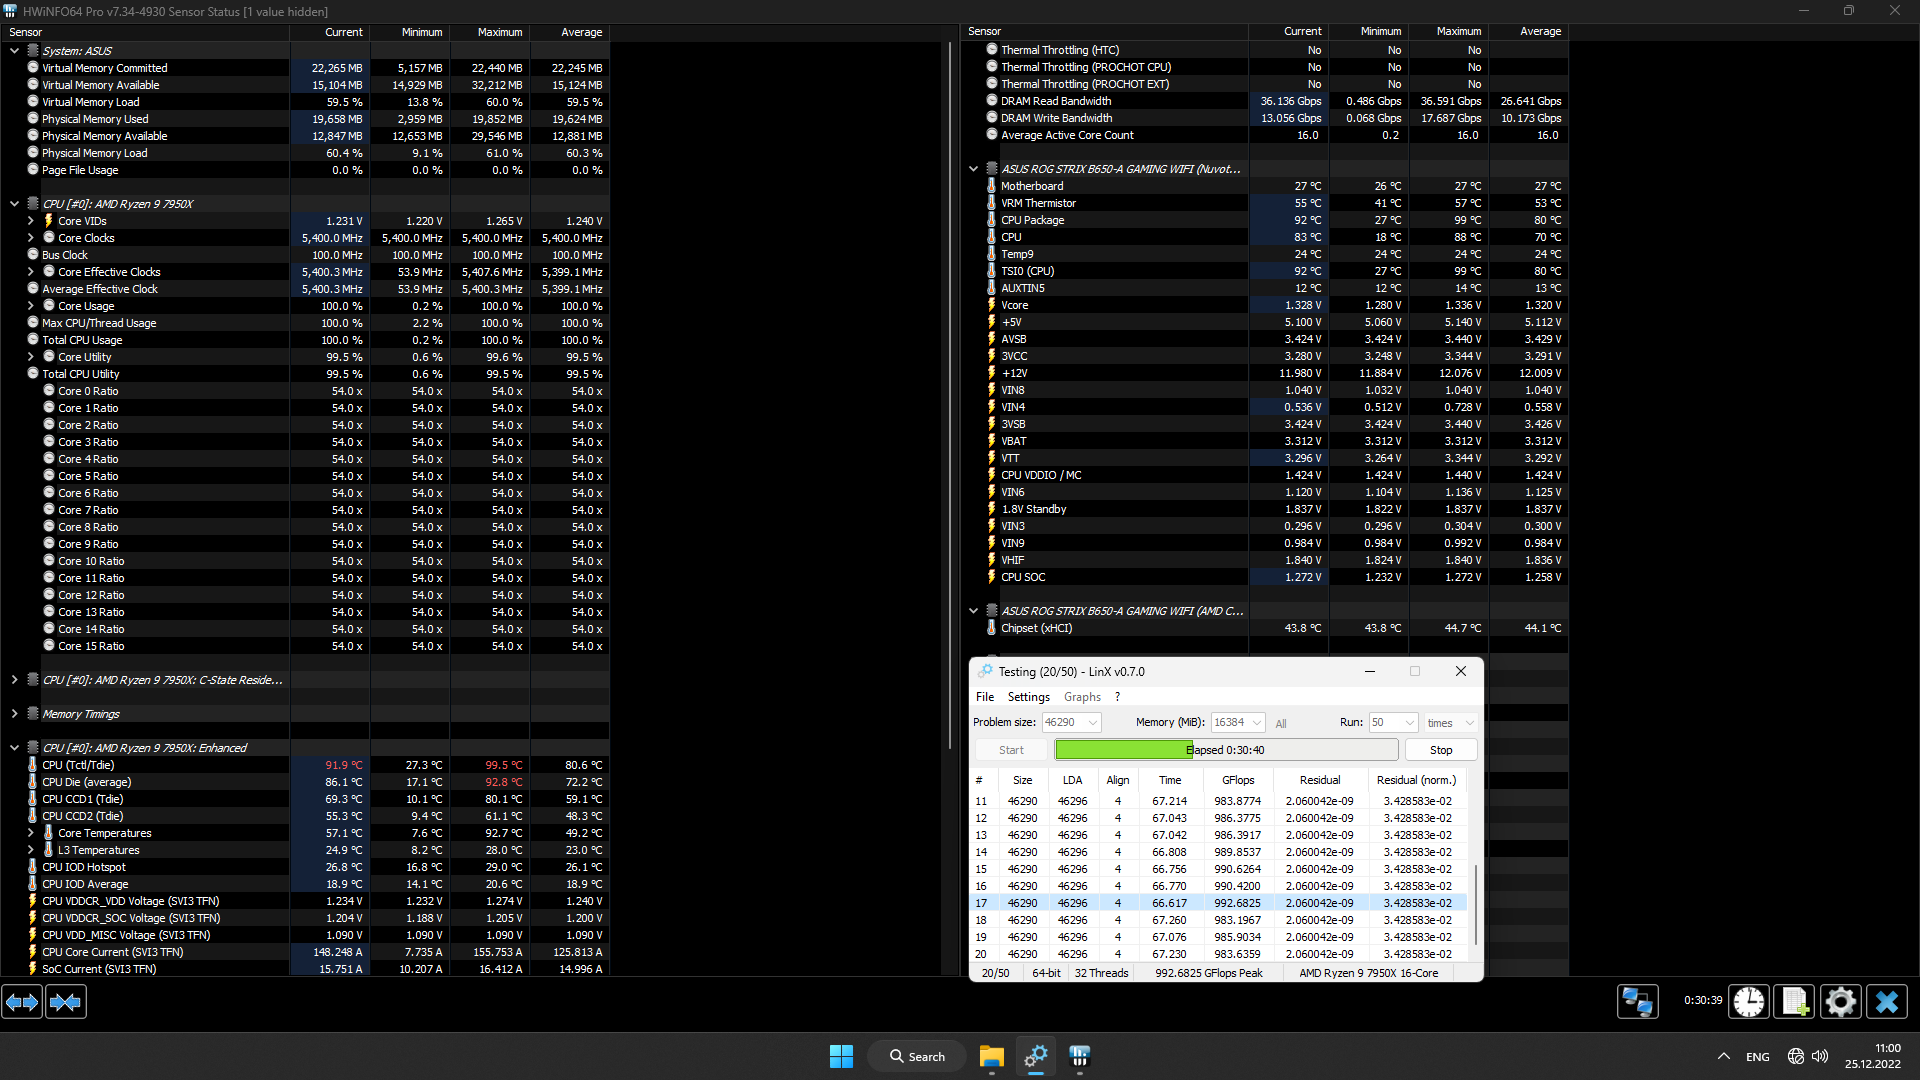Open the remote network monitoring icon
1920x1080 pixels.
pyautogui.click(x=1637, y=1002)
